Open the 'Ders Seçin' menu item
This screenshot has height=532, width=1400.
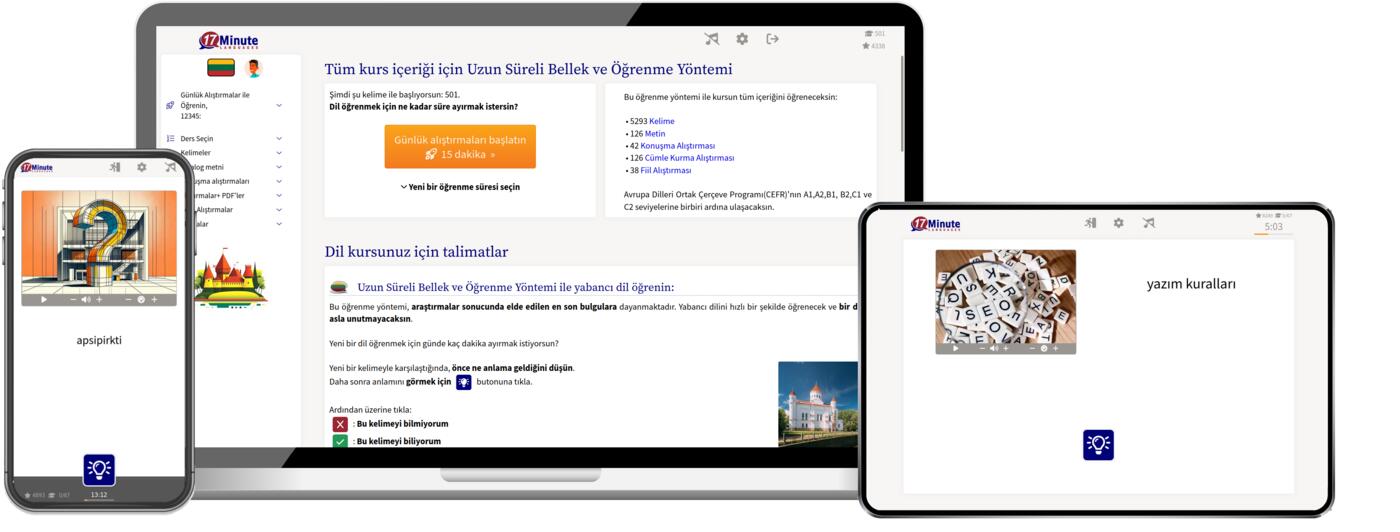tap(196, 139)
